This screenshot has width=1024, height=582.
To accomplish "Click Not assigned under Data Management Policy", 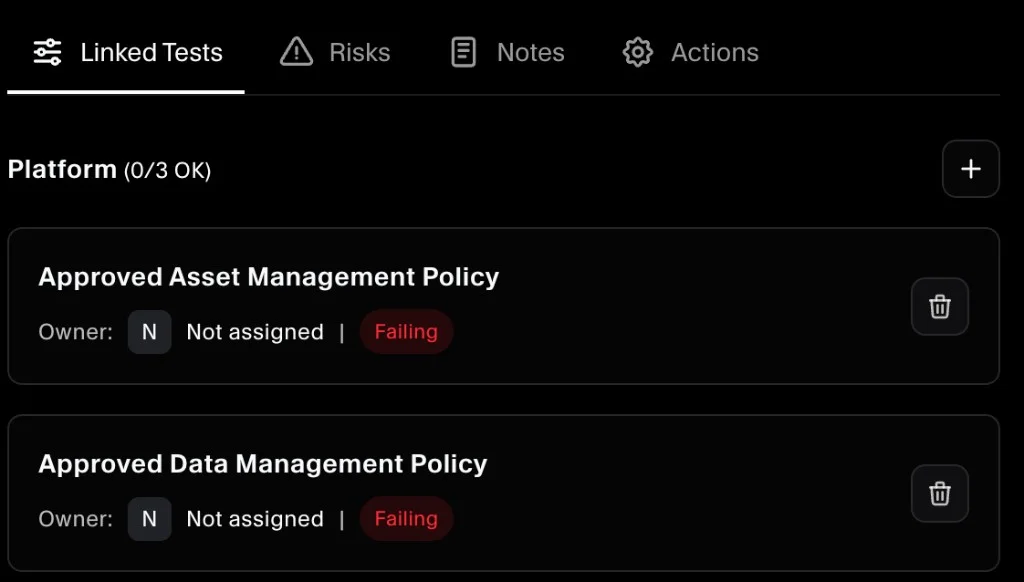I will pos(255,519).
